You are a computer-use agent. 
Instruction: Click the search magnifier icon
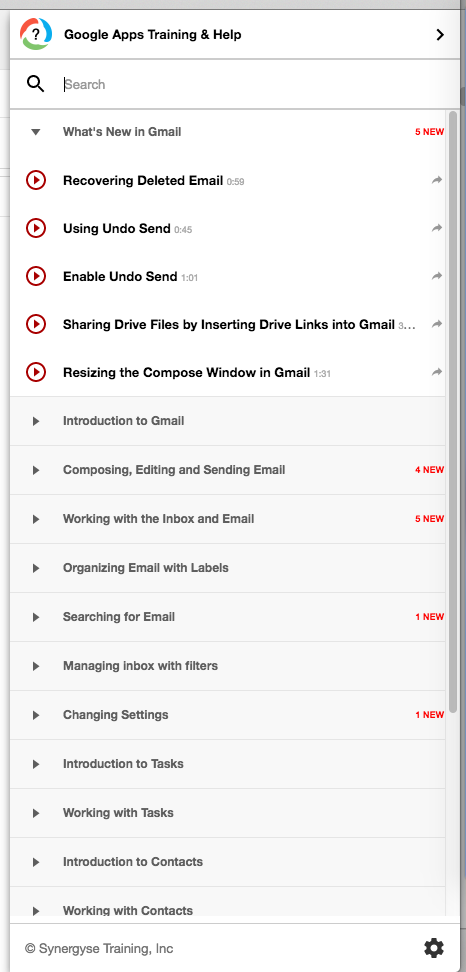pyautogui.click(x=36, y=84)
